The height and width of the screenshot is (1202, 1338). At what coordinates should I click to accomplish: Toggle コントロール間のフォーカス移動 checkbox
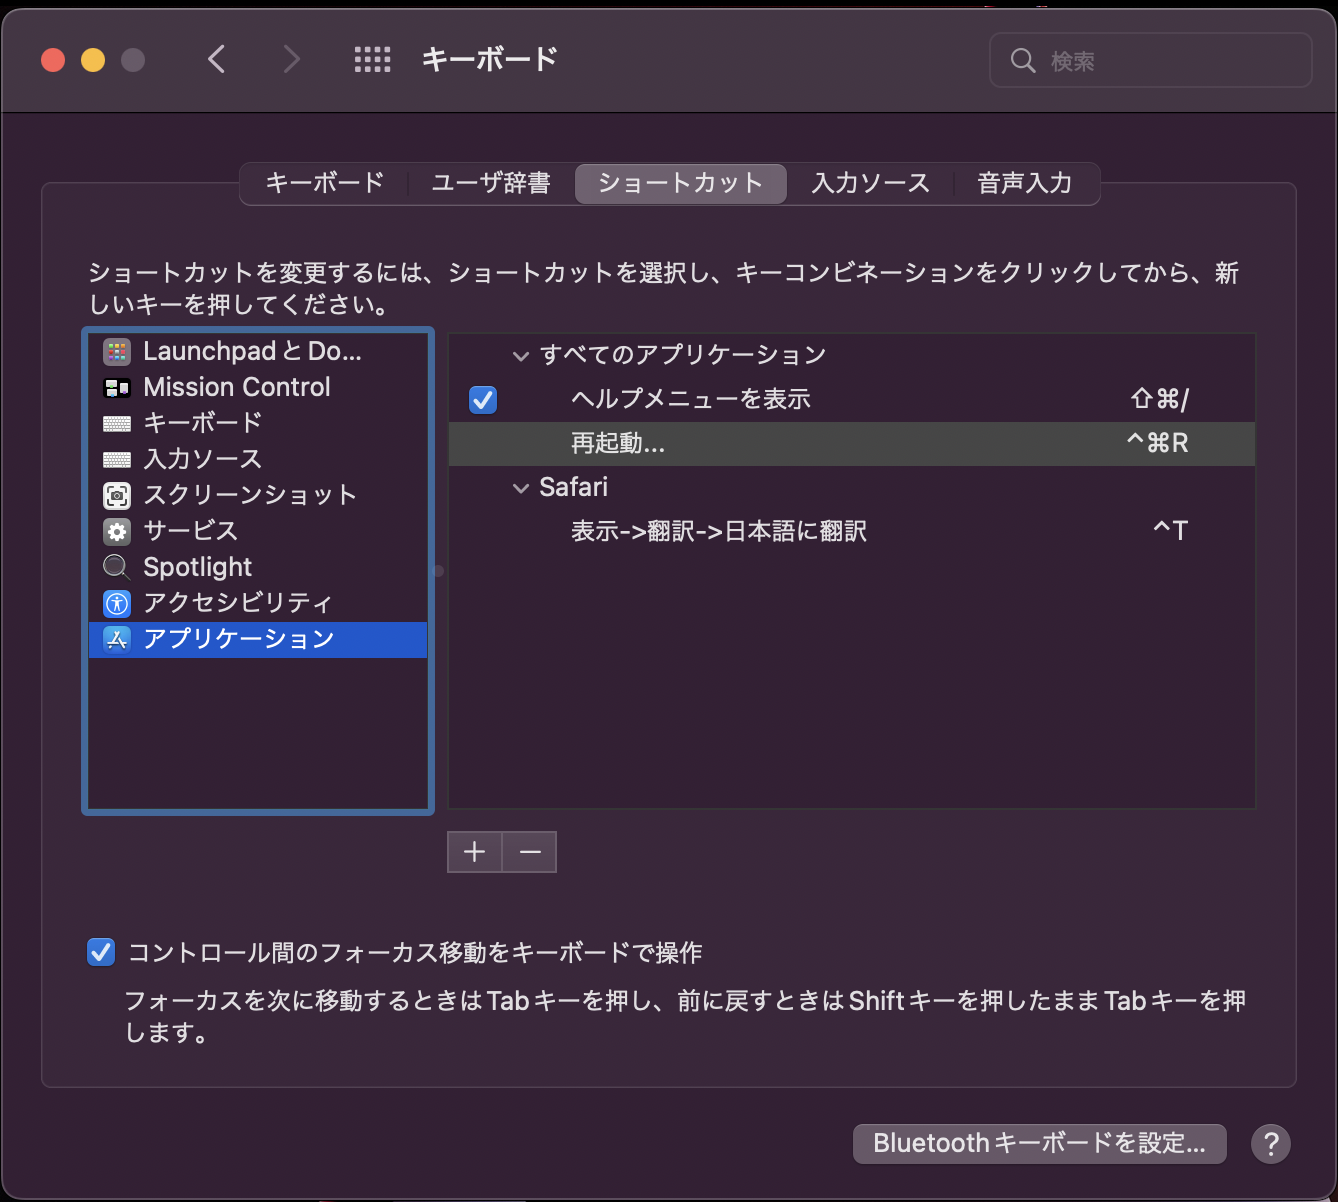click(x=101, y=952)
